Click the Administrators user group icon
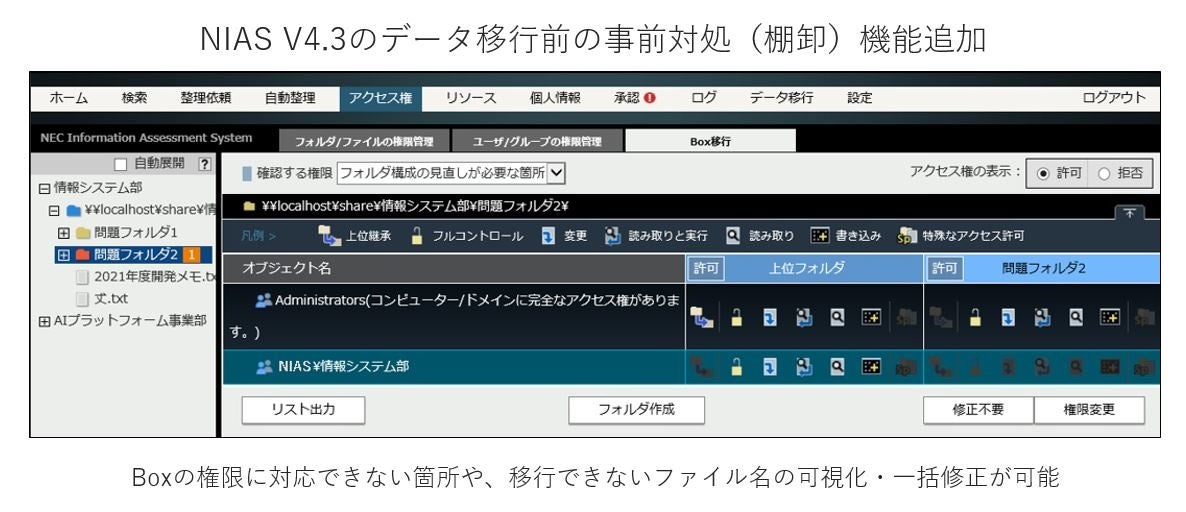Screen dimensions: 1186x512 click(x=263, y=301)
